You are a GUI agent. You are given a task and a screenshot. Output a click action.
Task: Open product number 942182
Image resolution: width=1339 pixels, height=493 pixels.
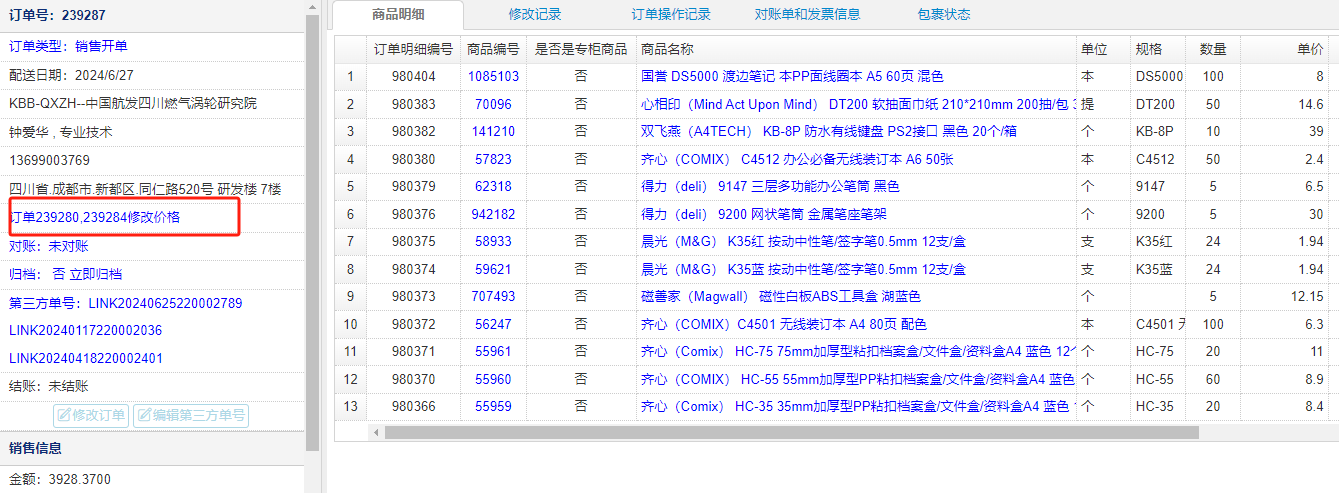[x=493, y=214]
